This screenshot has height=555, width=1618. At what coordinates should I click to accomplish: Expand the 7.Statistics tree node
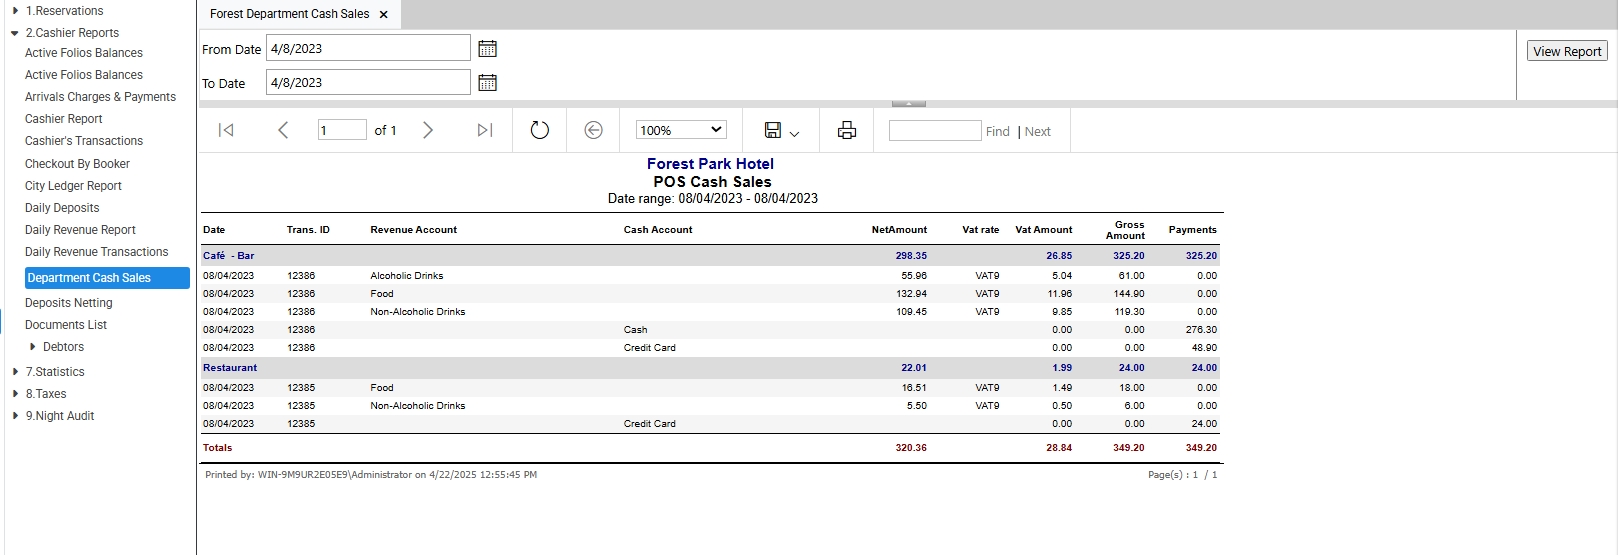point(15,372)
